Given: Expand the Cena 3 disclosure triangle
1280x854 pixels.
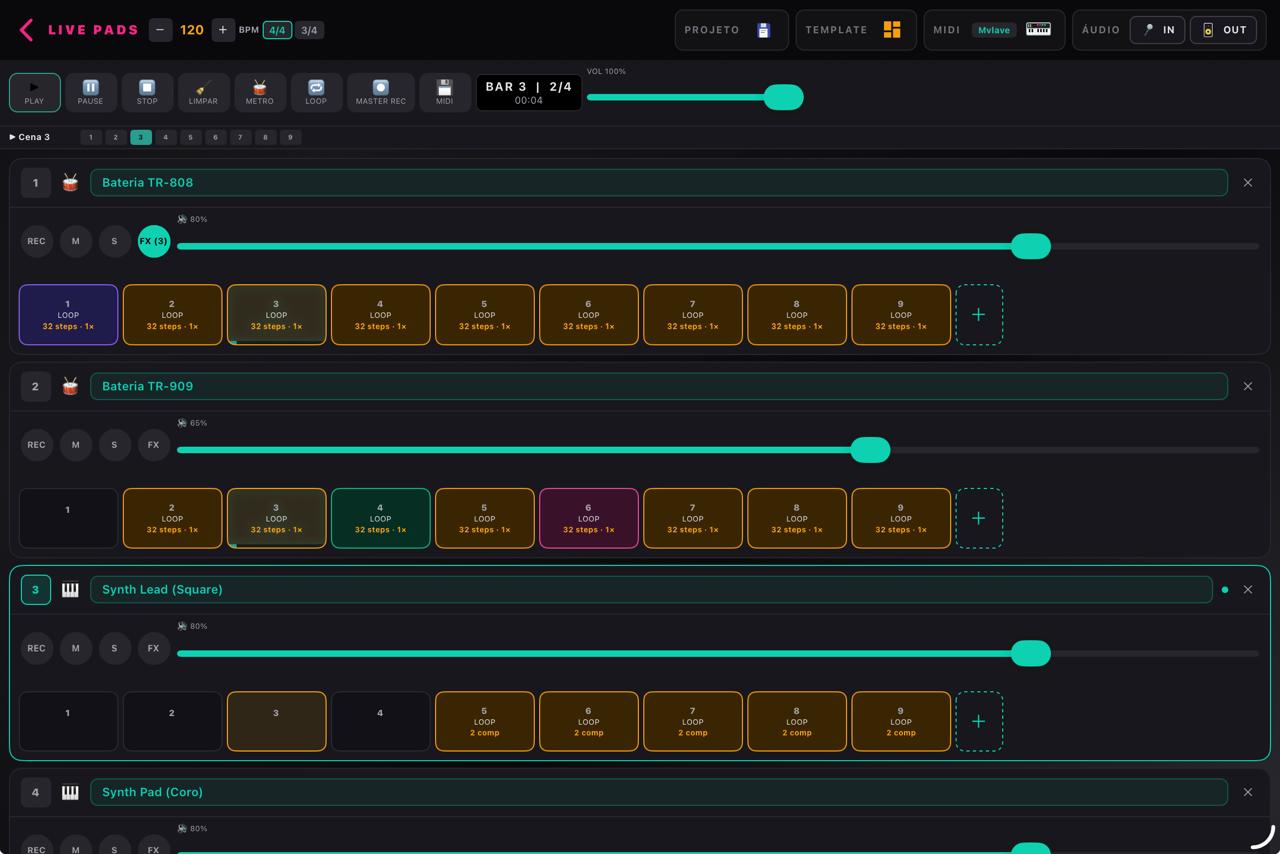Looking at the screenshot, I should tap(12, 137).
